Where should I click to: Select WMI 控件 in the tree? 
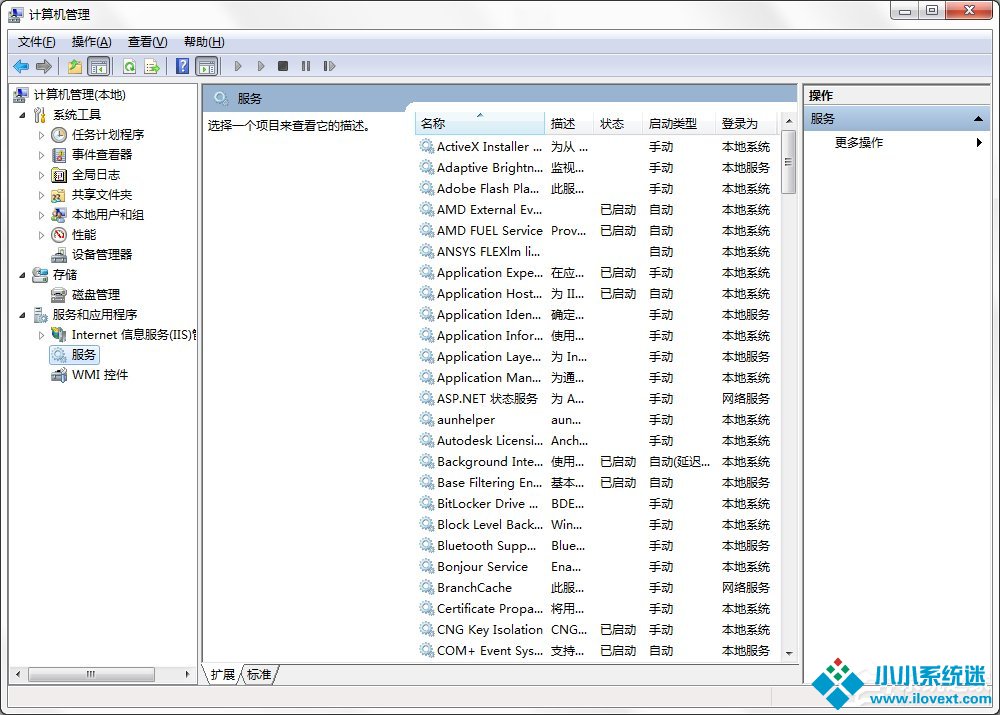pyautogui.click(x=99, y=375)
